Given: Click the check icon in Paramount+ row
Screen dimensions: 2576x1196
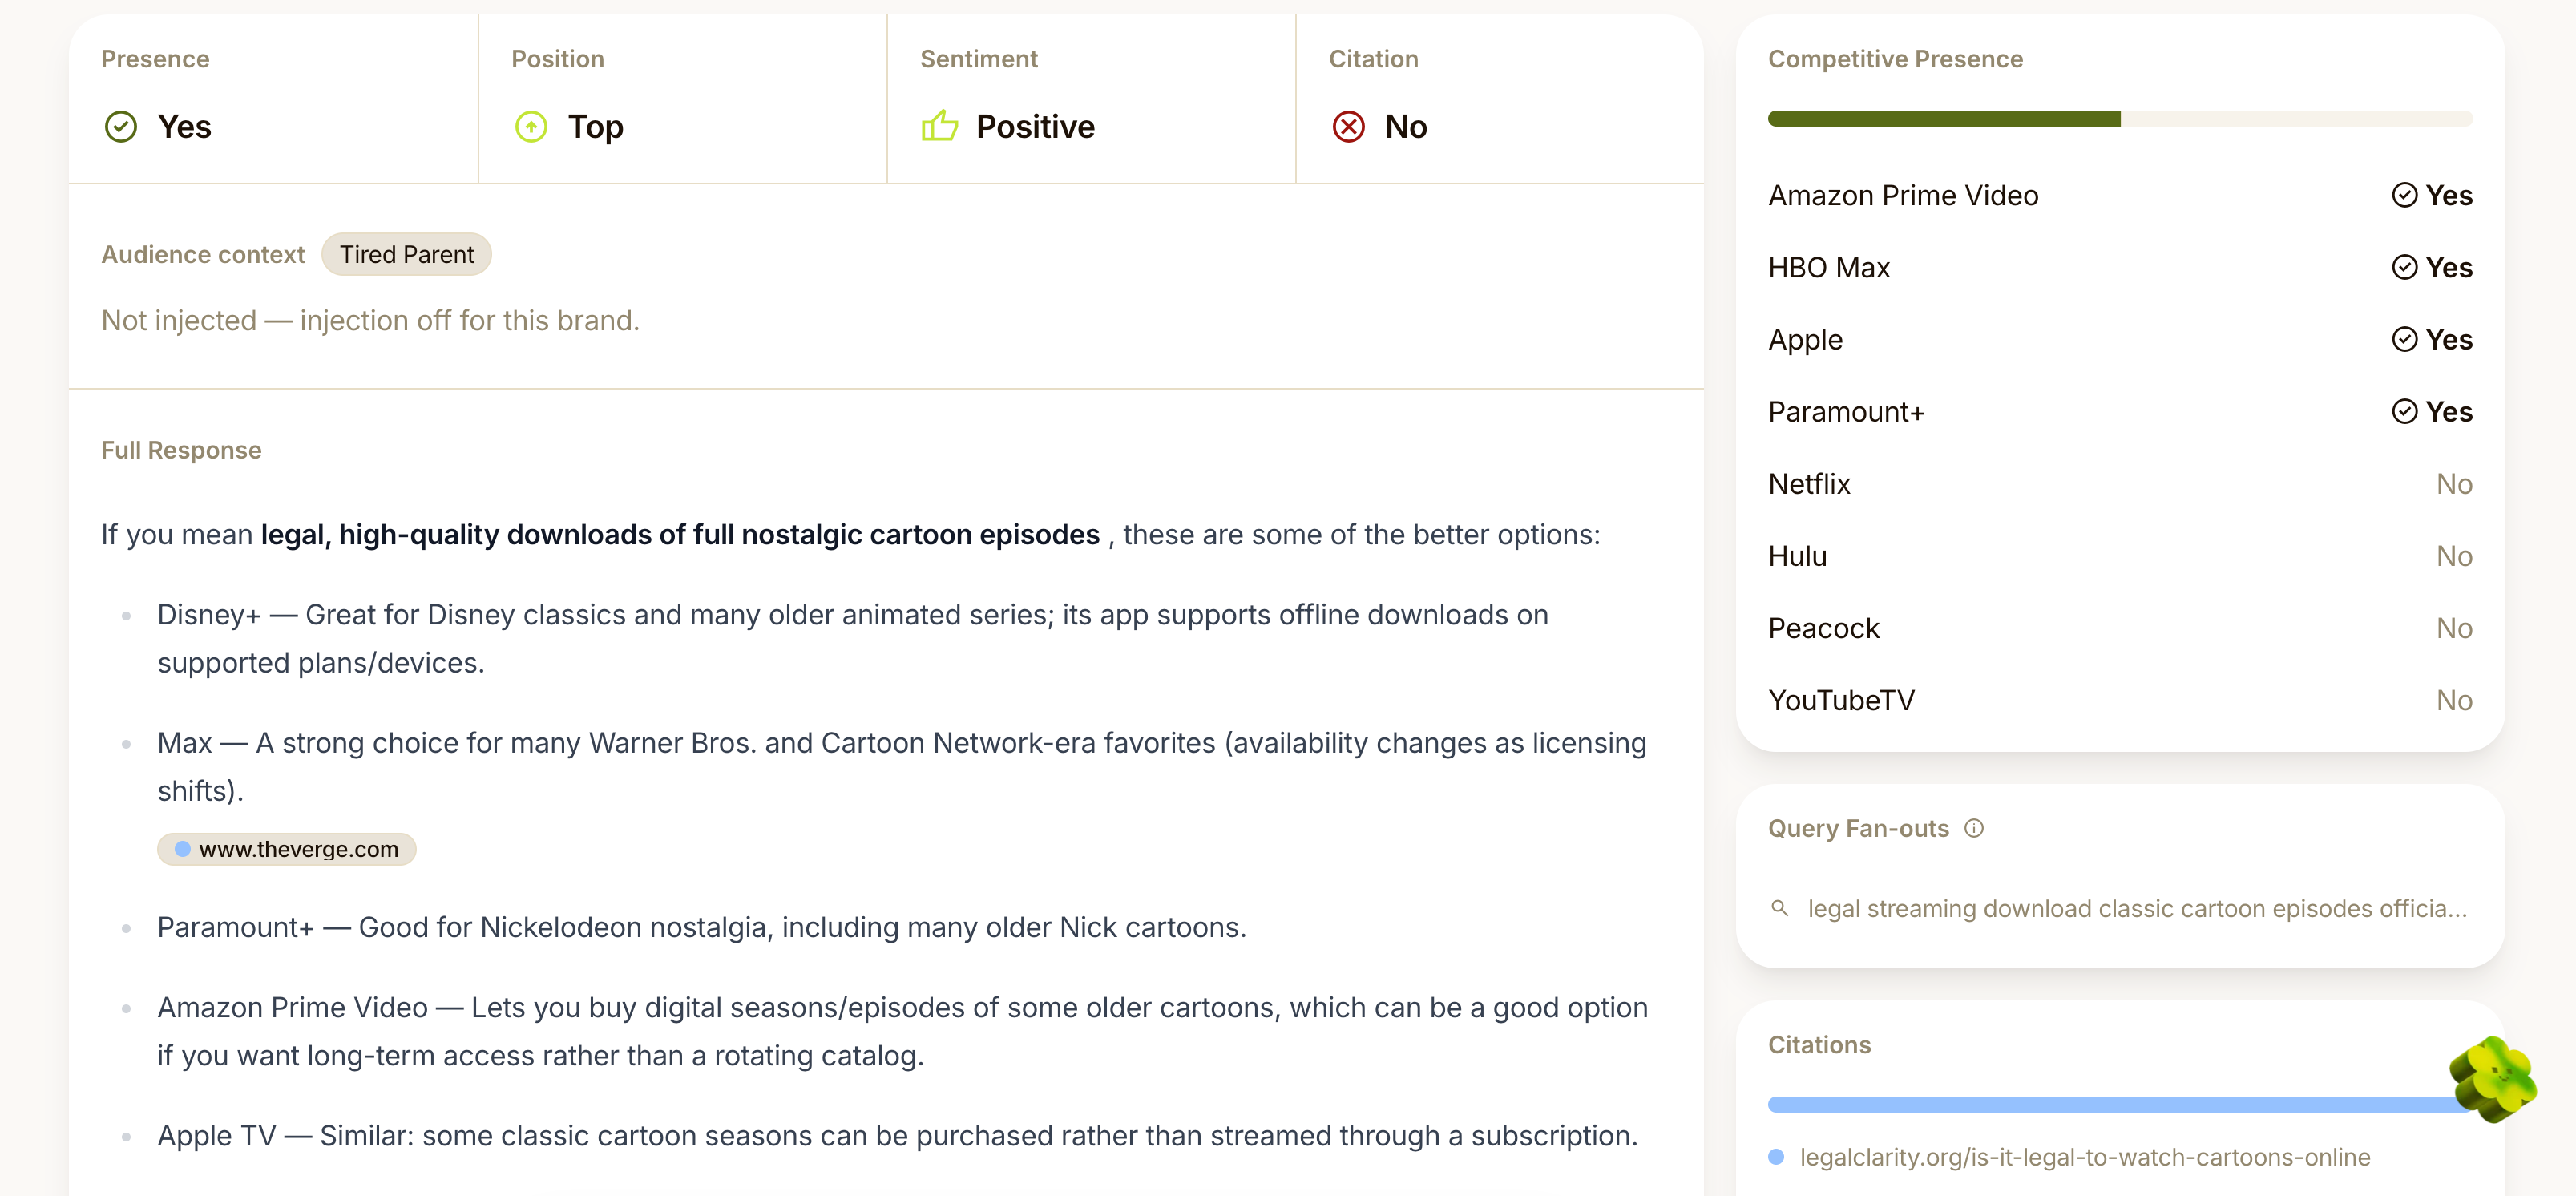Looking at the screenshot, I should pos(2404,411).
